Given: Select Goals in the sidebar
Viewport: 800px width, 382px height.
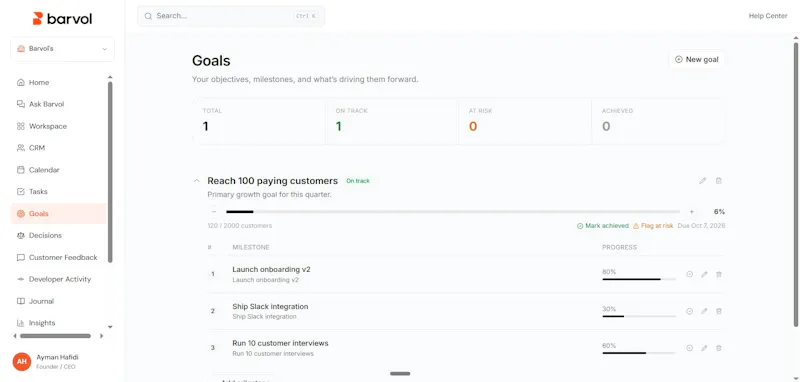Looking at the screenshot, I should [58, 214].
